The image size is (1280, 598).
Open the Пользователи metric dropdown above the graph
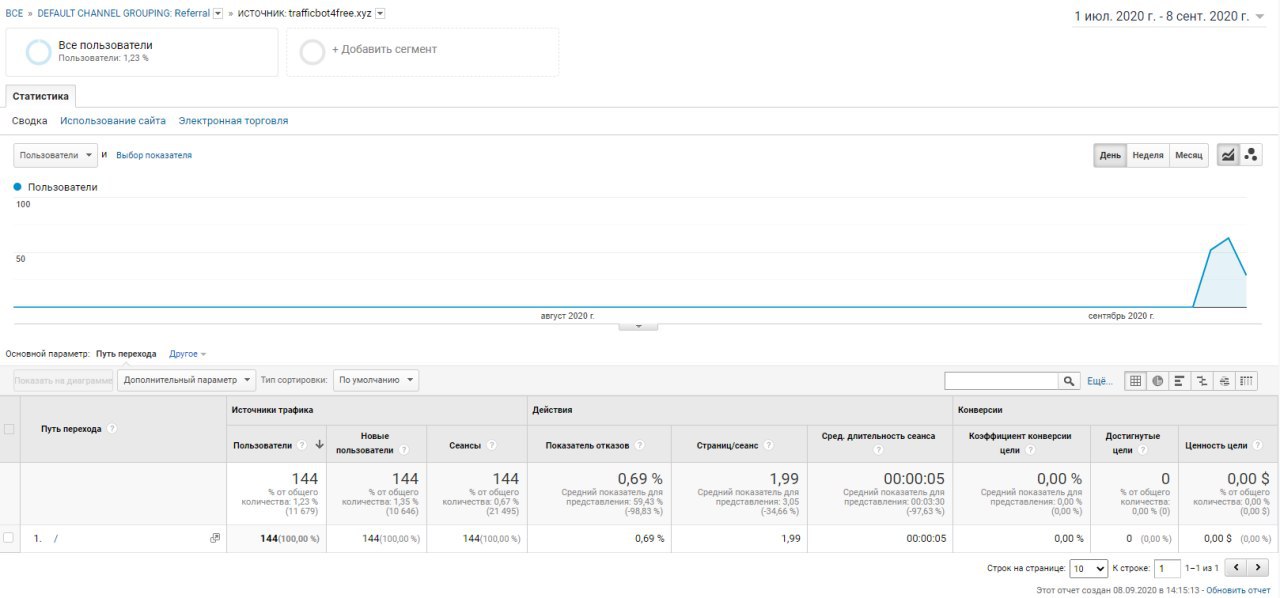click(x=55, y=155)
